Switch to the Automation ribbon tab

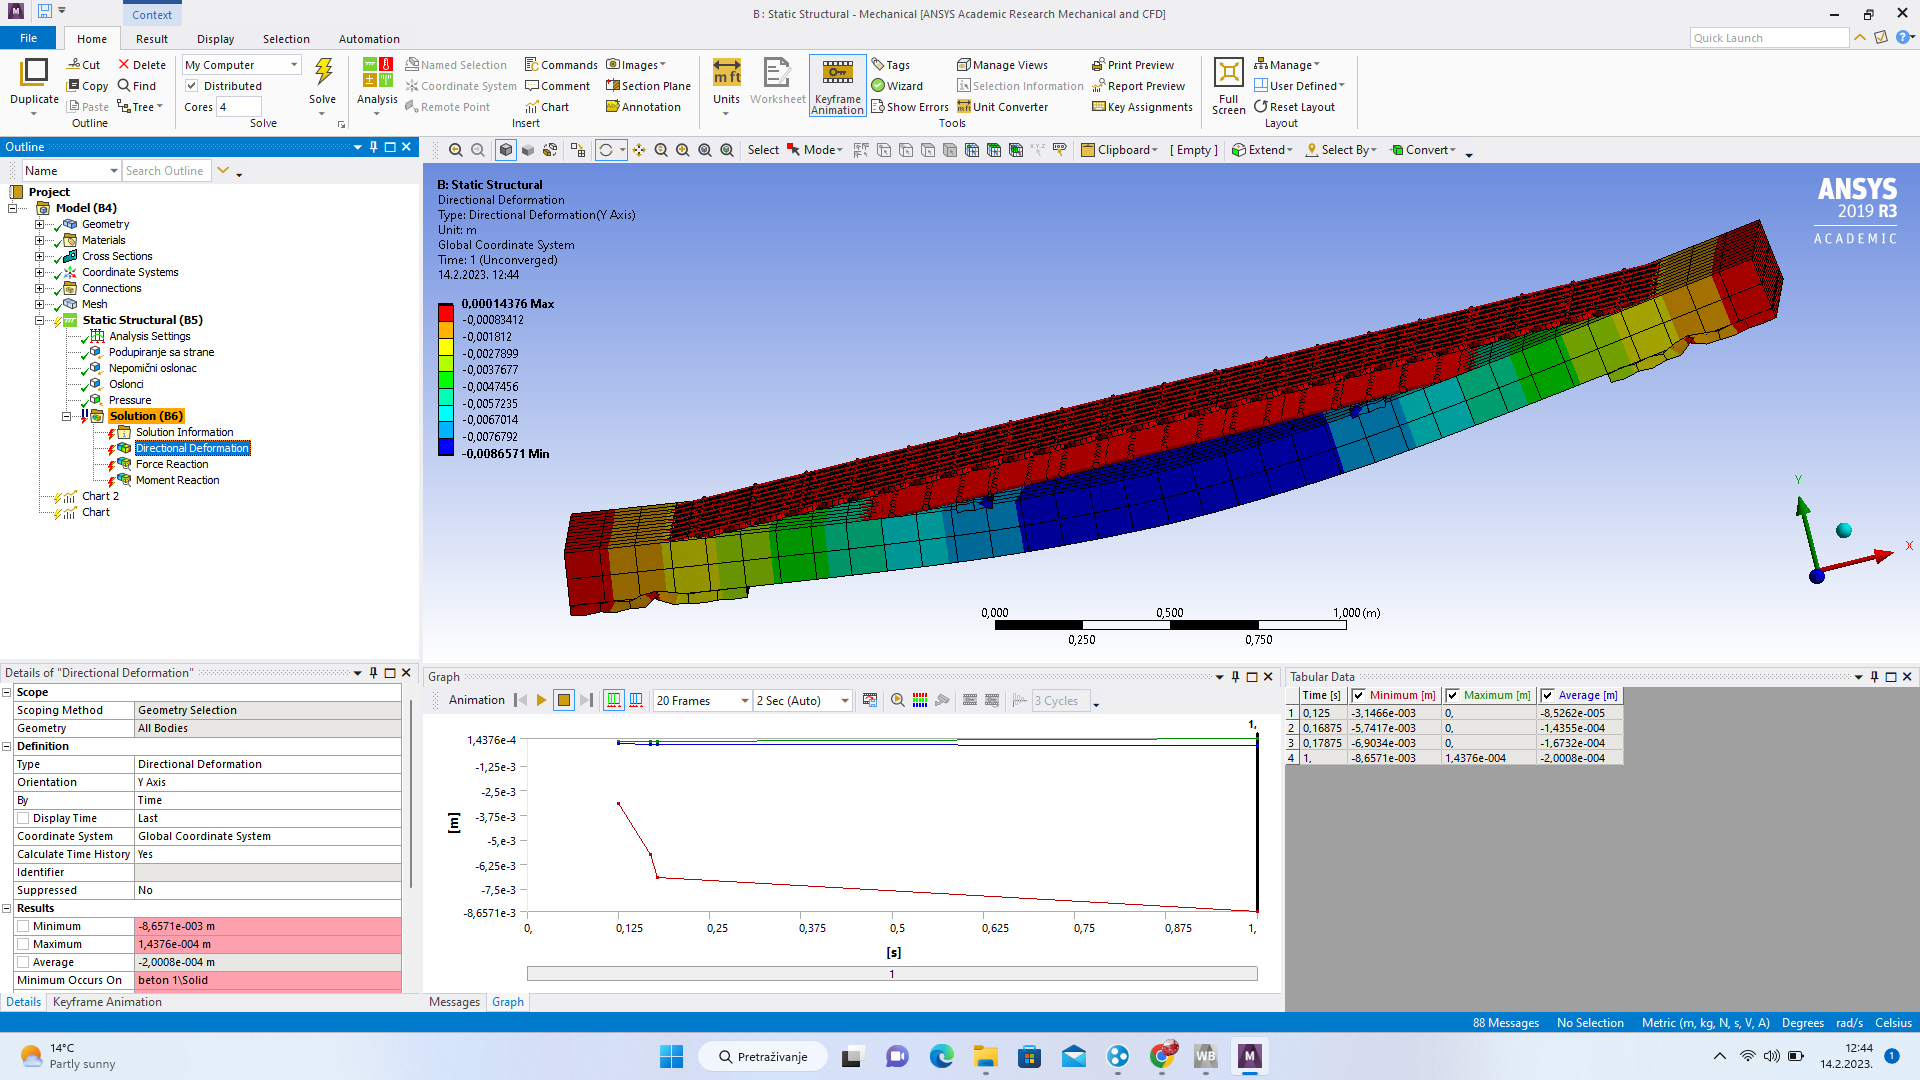(x=369, y=39)
